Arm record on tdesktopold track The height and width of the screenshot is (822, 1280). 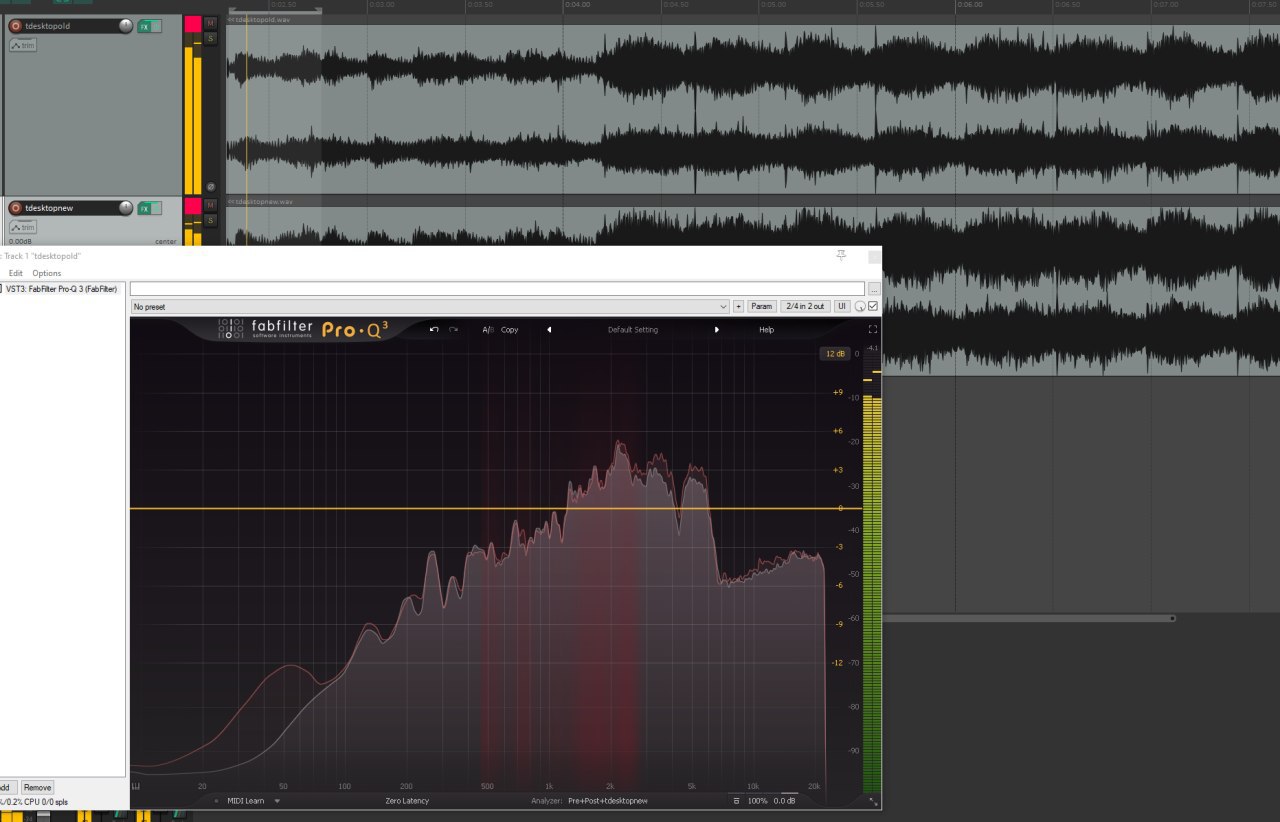[16, 26]
